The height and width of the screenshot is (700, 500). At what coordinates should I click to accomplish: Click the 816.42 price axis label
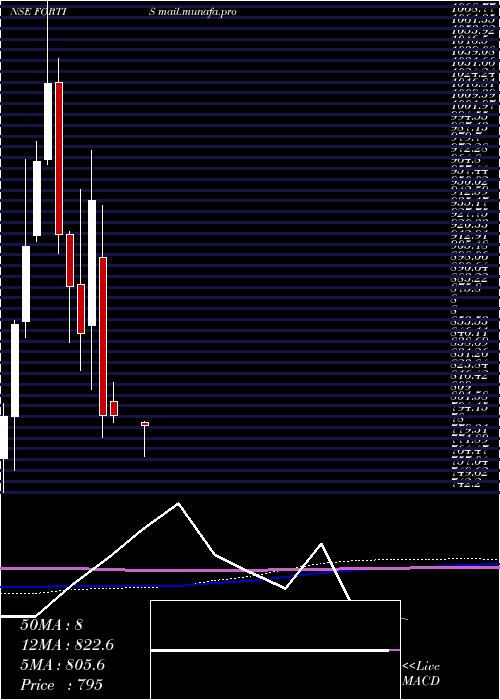pos(470,375)
